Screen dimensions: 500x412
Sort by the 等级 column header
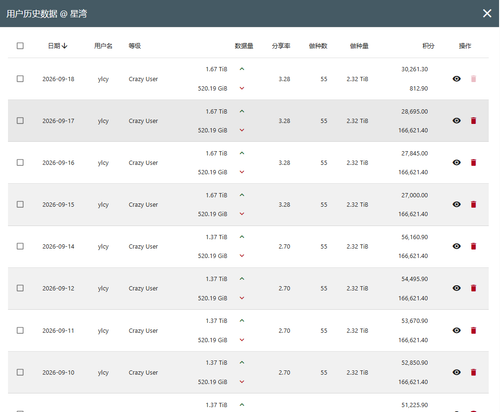point(135,46)
